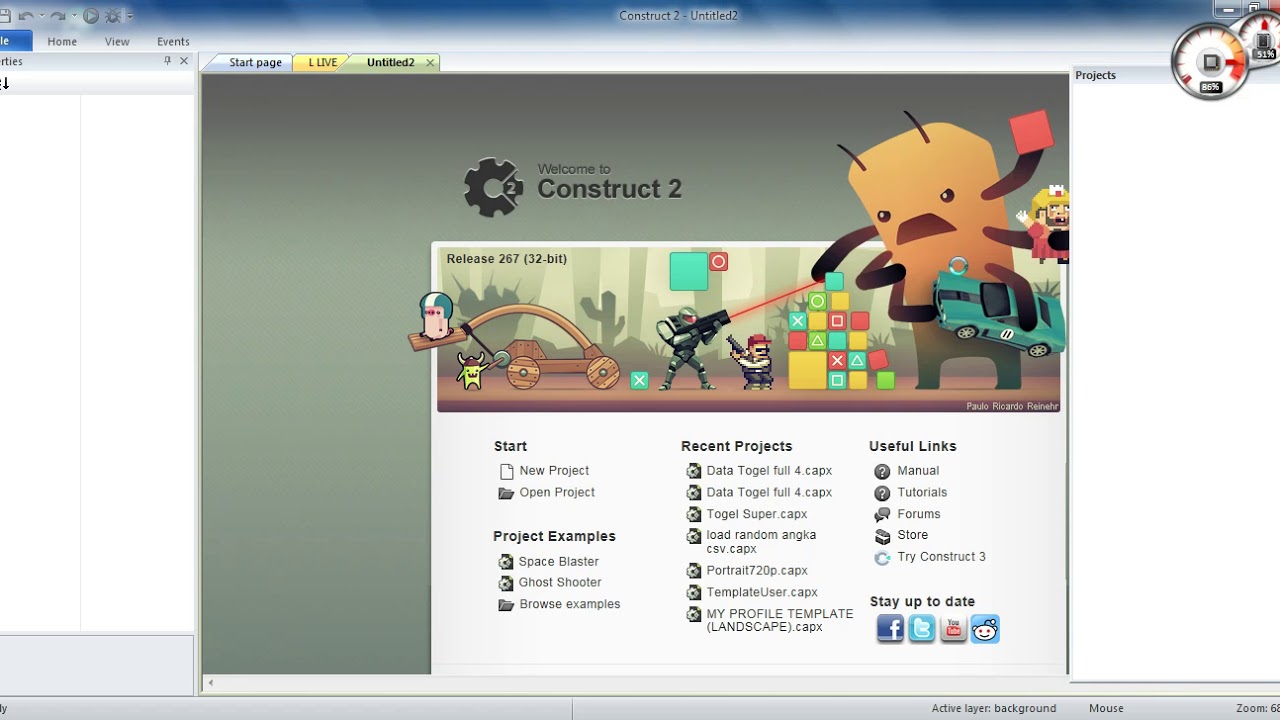The height and width of the screenshot is (720, 1280).
Task: Click the horizontal scrollbar left arrow
Action: (210, 683)
